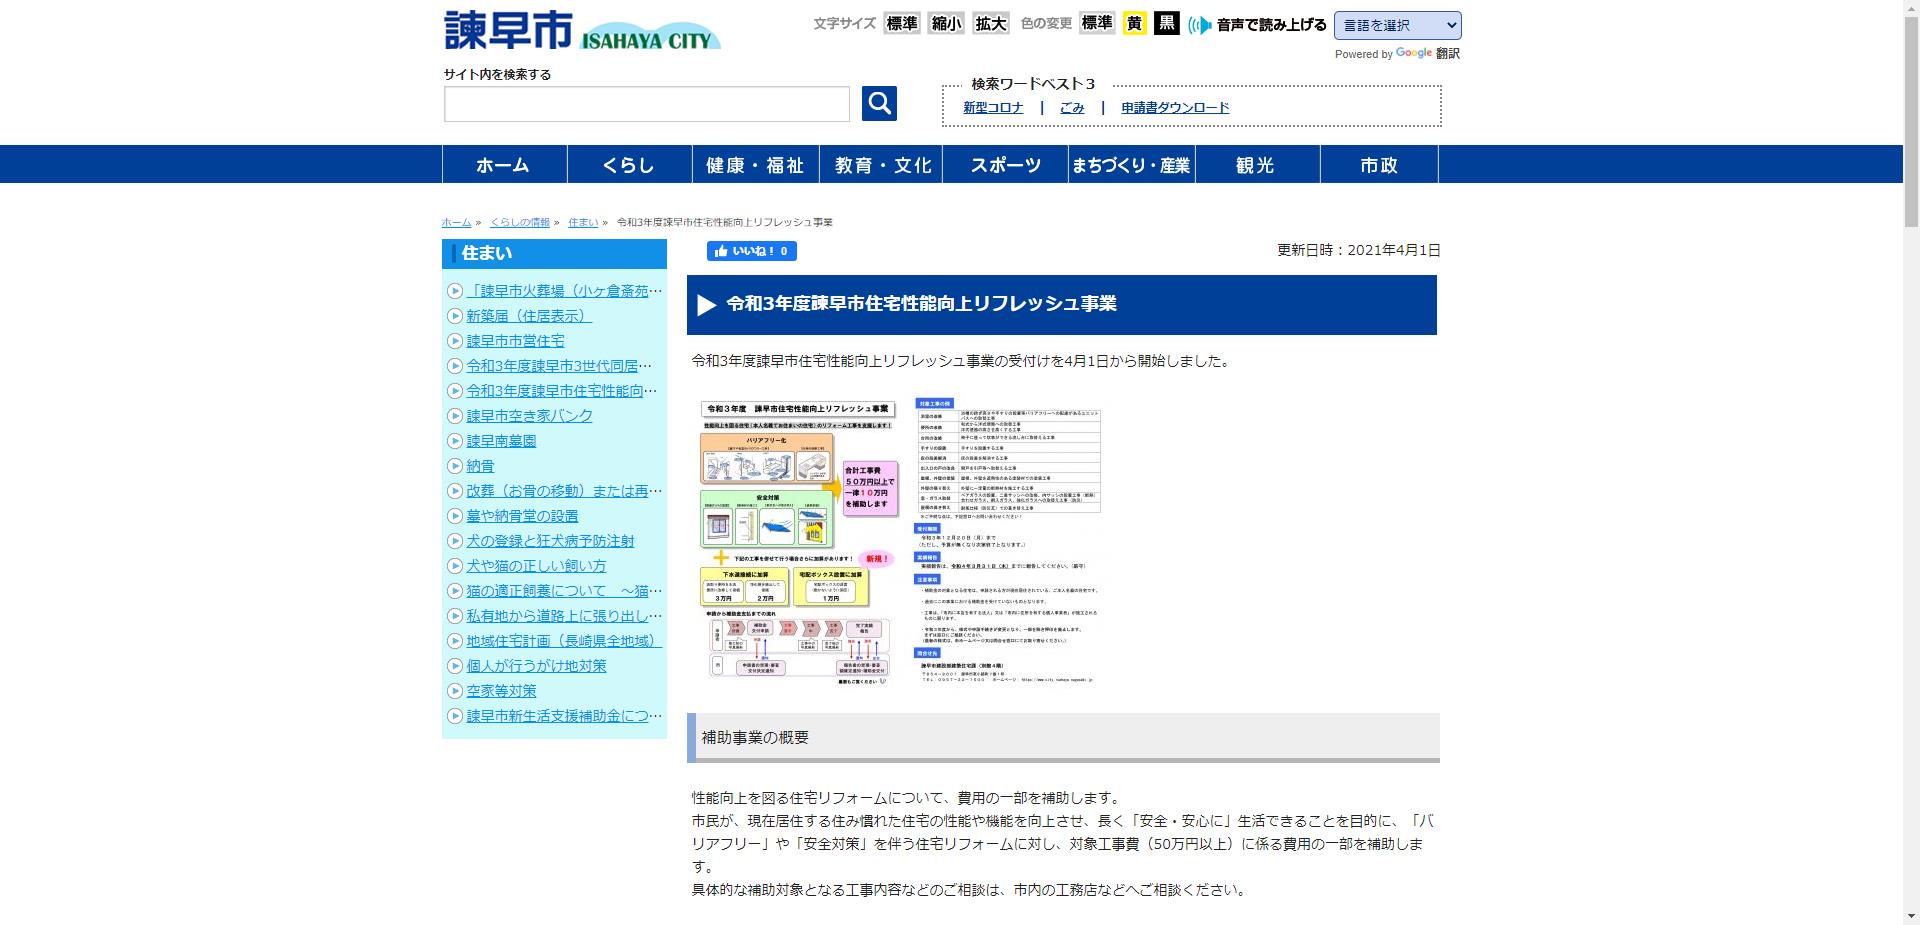Open the 申請書ダウンロード link

(x=1173, y=107)
